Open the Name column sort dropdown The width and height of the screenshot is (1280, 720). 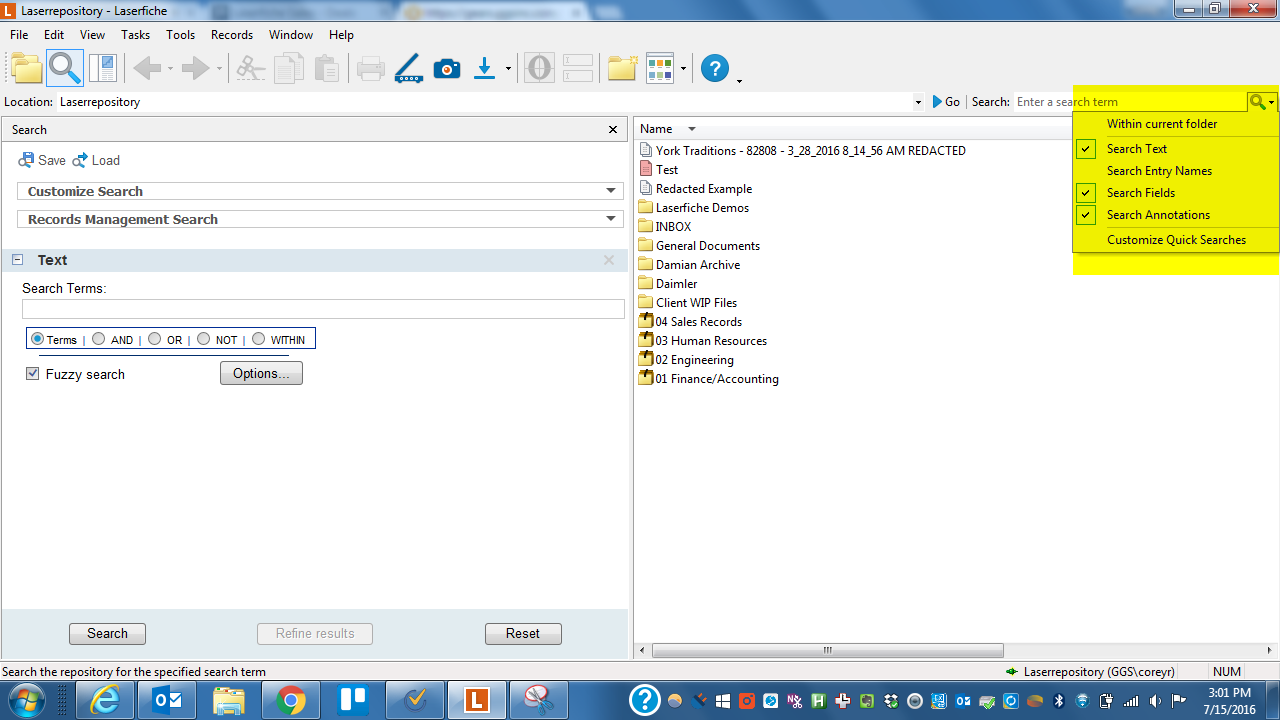click(x=691, y=129)
